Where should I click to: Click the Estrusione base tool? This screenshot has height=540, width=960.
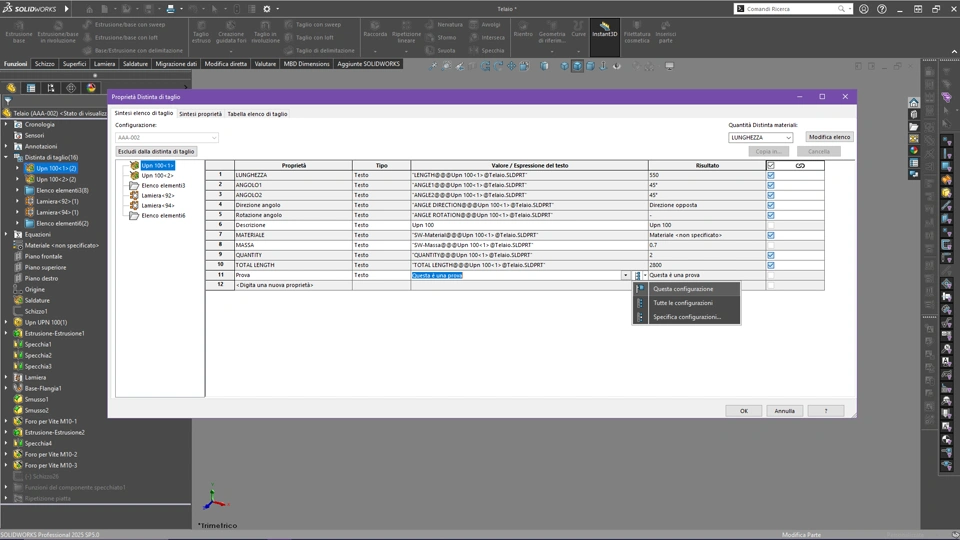(19, 32)
